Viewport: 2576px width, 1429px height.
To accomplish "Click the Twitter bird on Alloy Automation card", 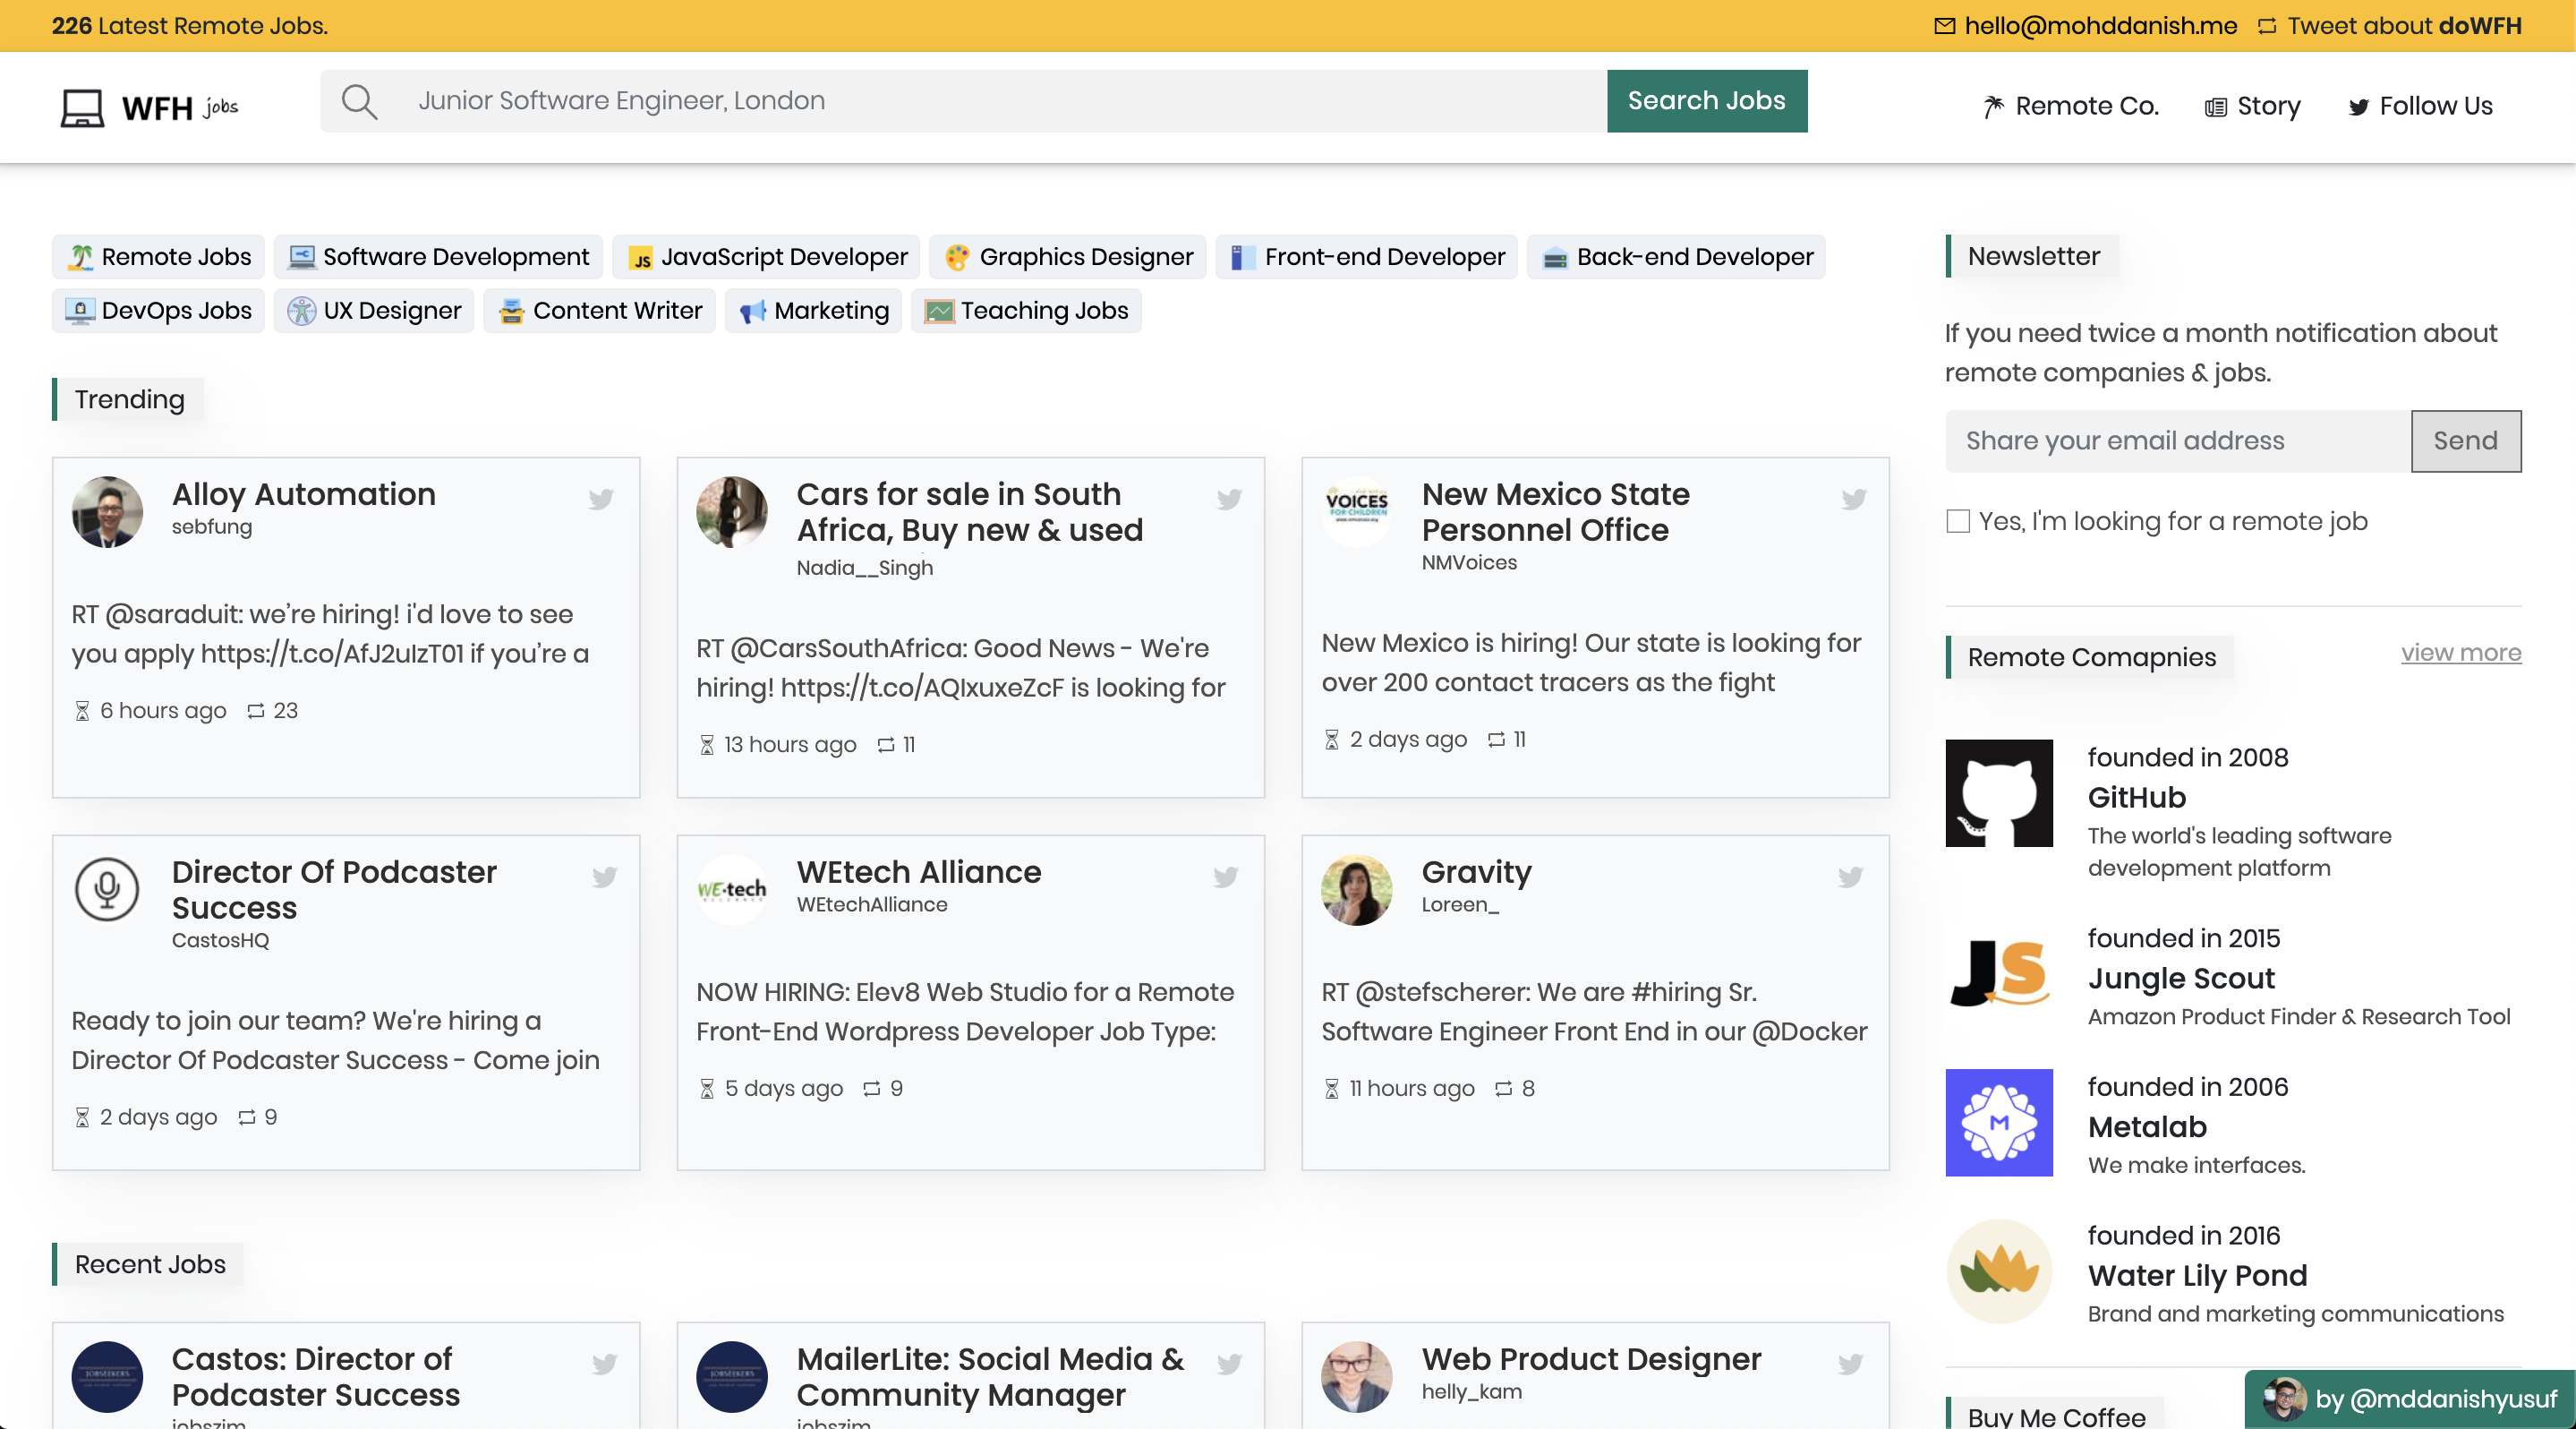I will (602, 500).
